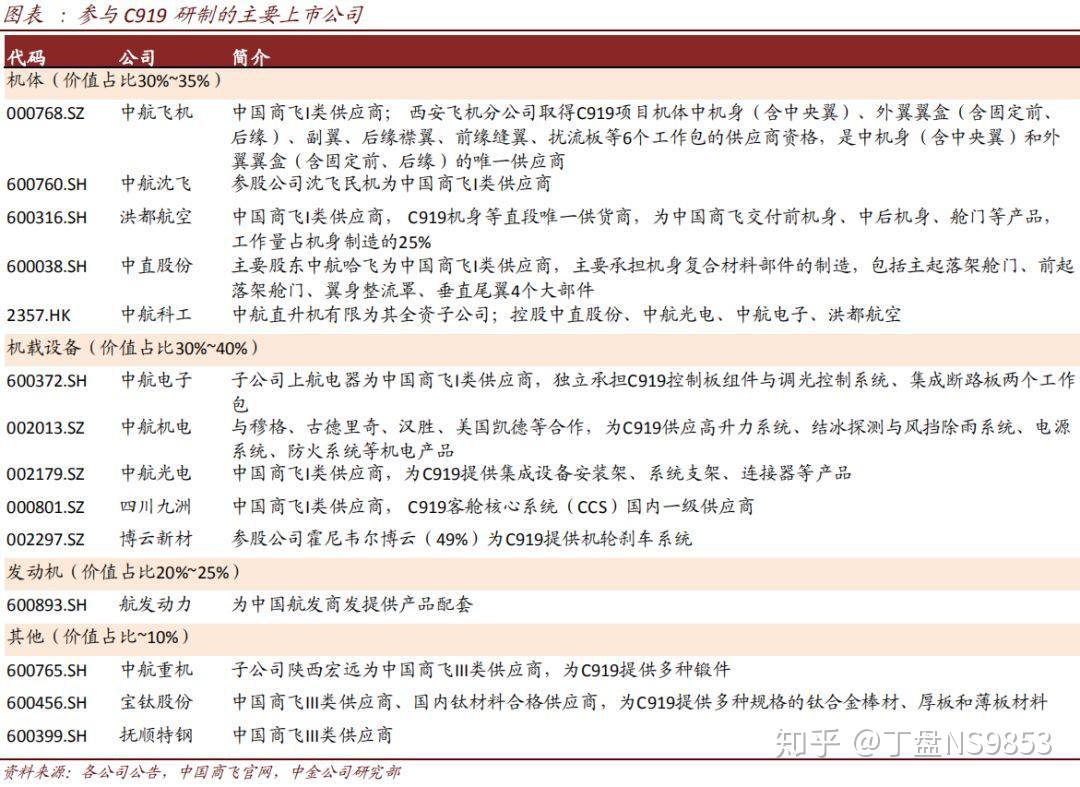The height and width of the screenshot is (787, 1080).
Task: Click company name 中直股份
Action: 156,265
